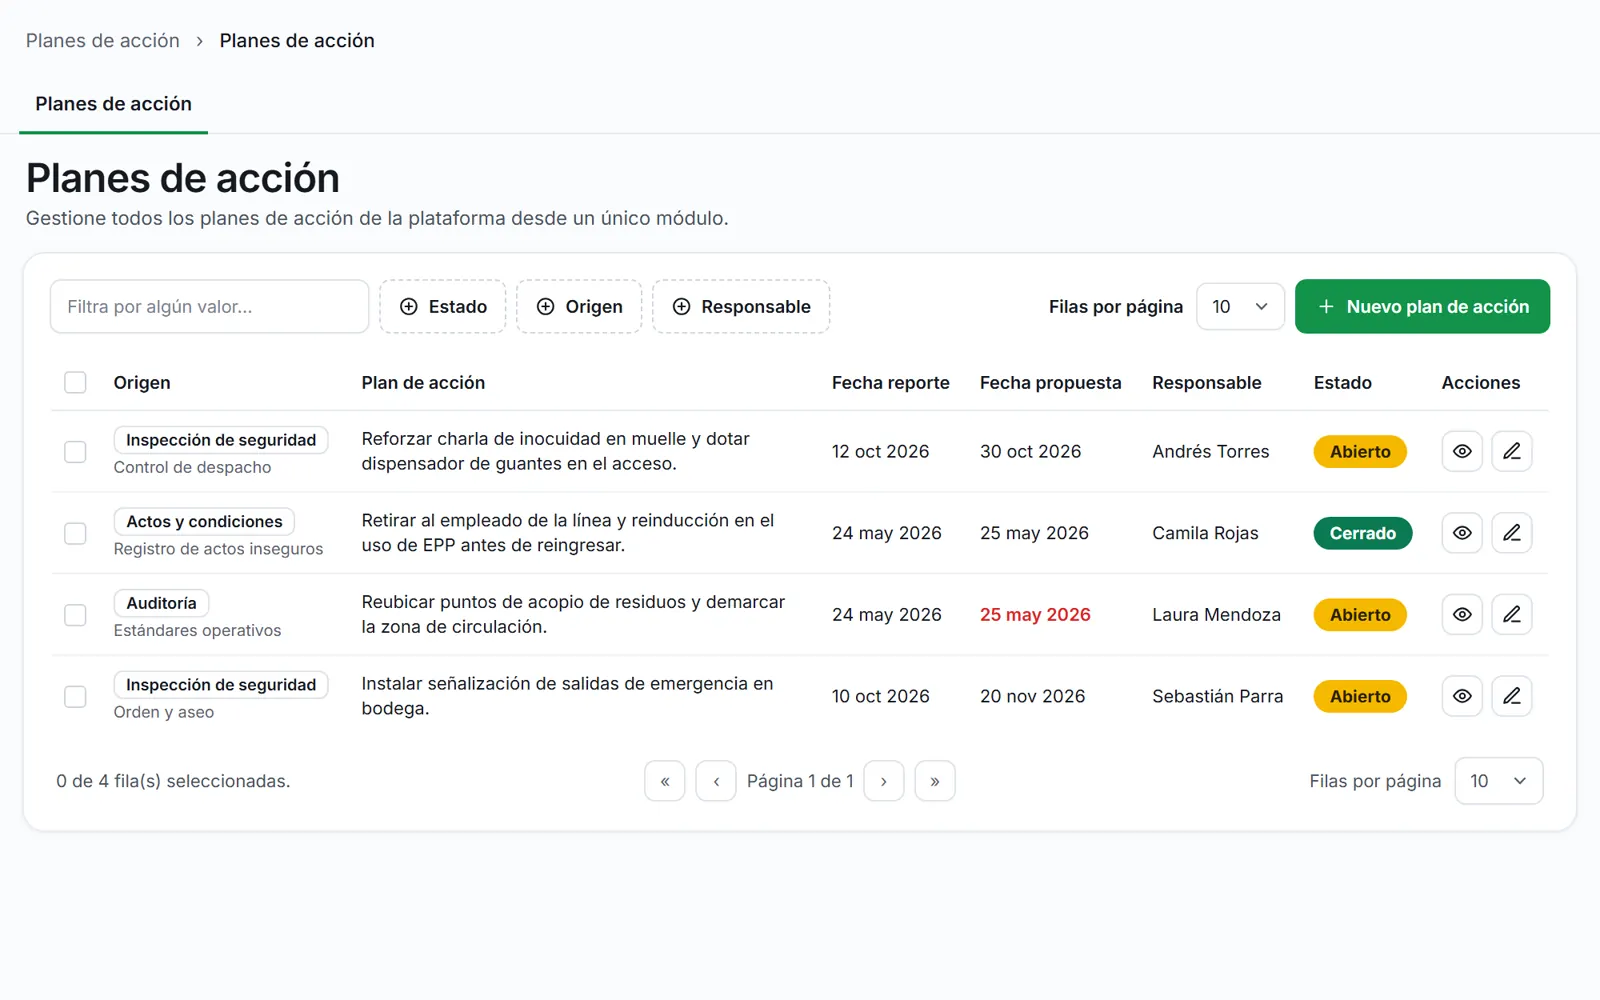Click the Abierto badge for Laura Mendoza
This screenshot has width=1600, height=1000.
pos(1360,615)
